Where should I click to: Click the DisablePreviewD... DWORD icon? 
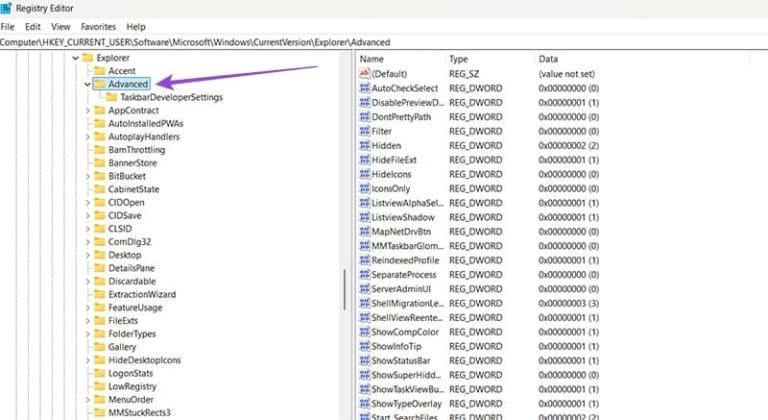(364, 102)
